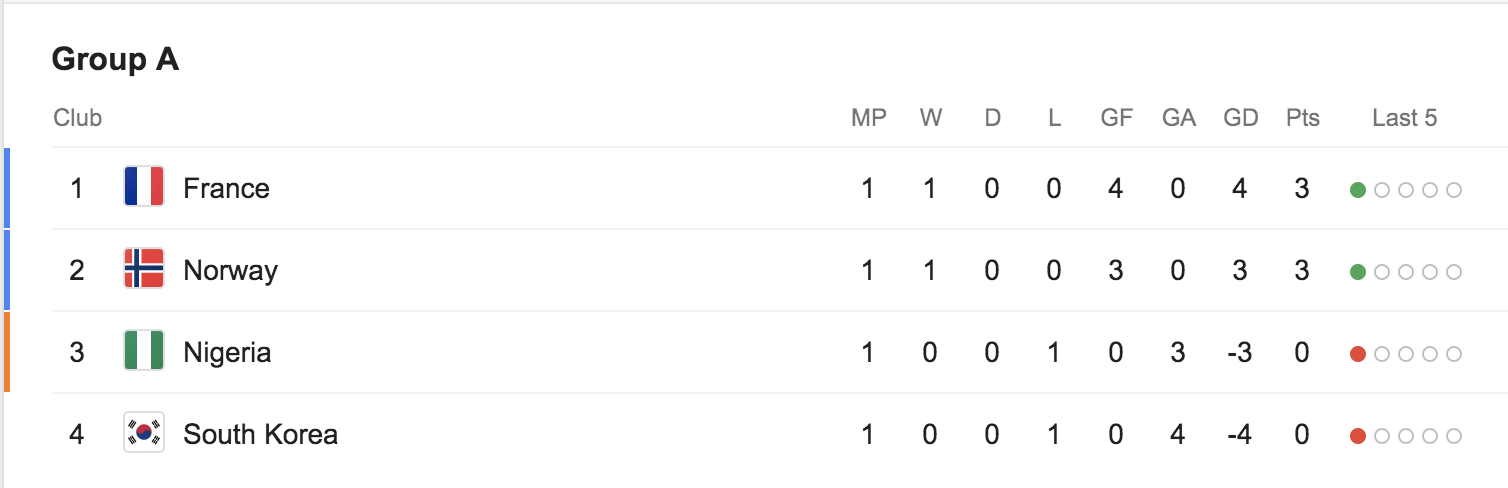Click the GD column header
The image size is (1508, 488).
[1241, 118]
